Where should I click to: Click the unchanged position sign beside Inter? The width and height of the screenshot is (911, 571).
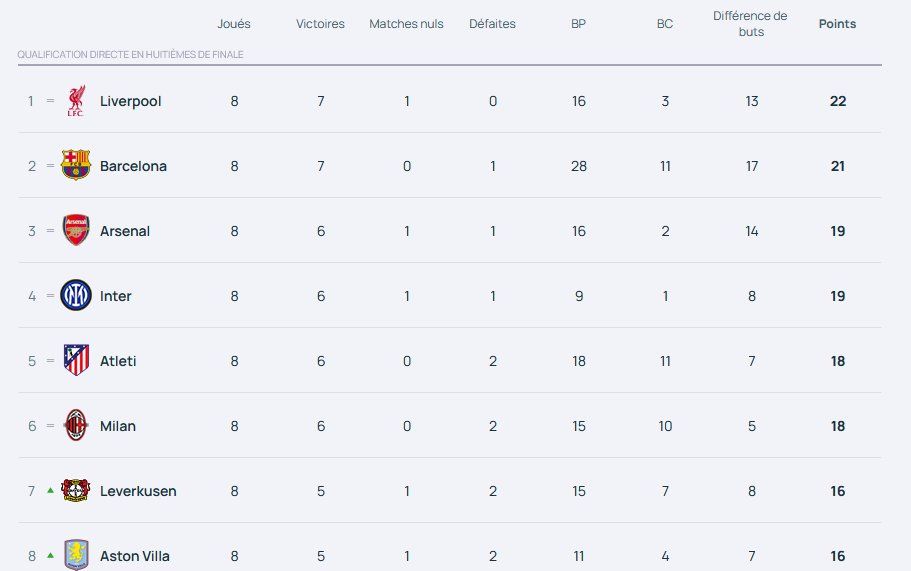click(51, 296)
